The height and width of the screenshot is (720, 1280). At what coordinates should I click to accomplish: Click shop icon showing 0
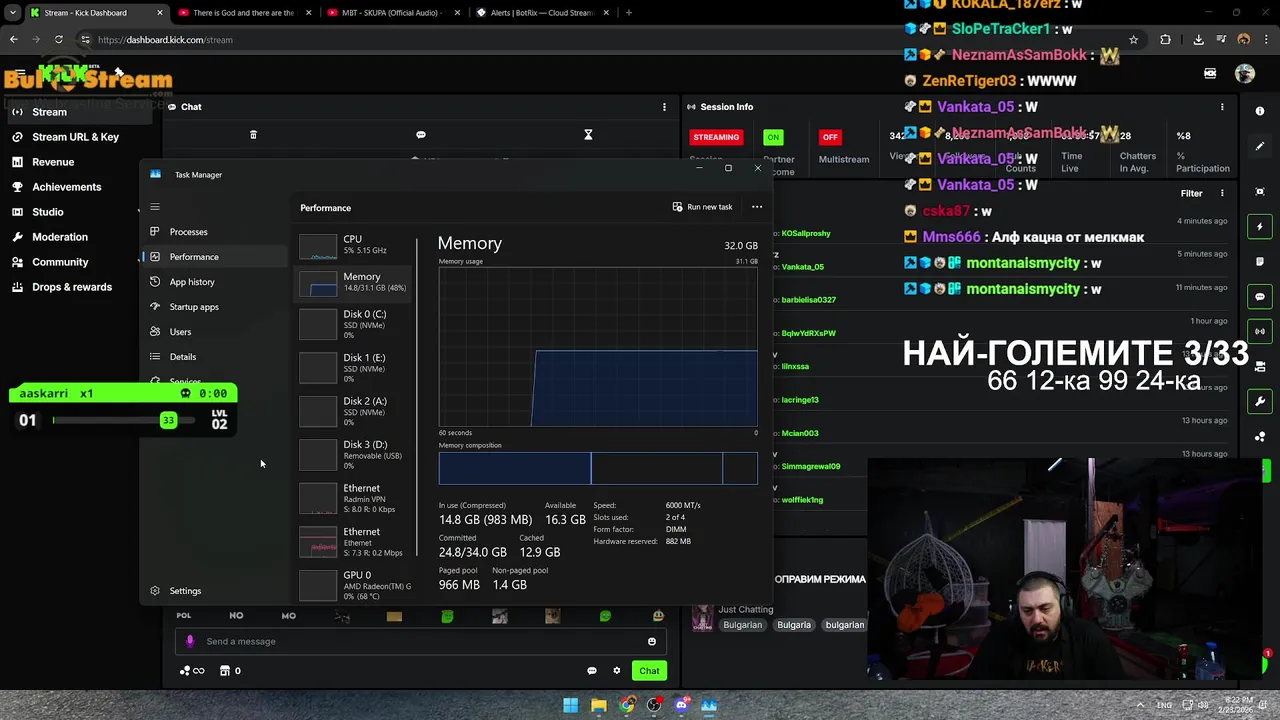(x=230, y=671)
